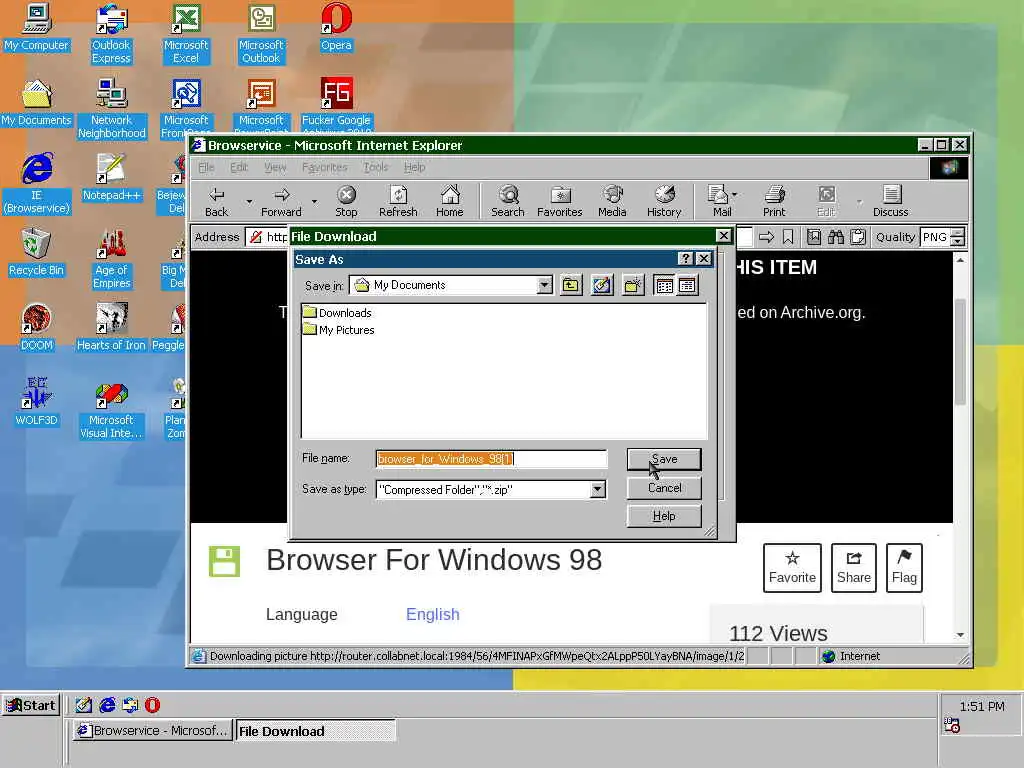Open the Tools menu
The image size is (1024, 768).
[x=376, y=167]
